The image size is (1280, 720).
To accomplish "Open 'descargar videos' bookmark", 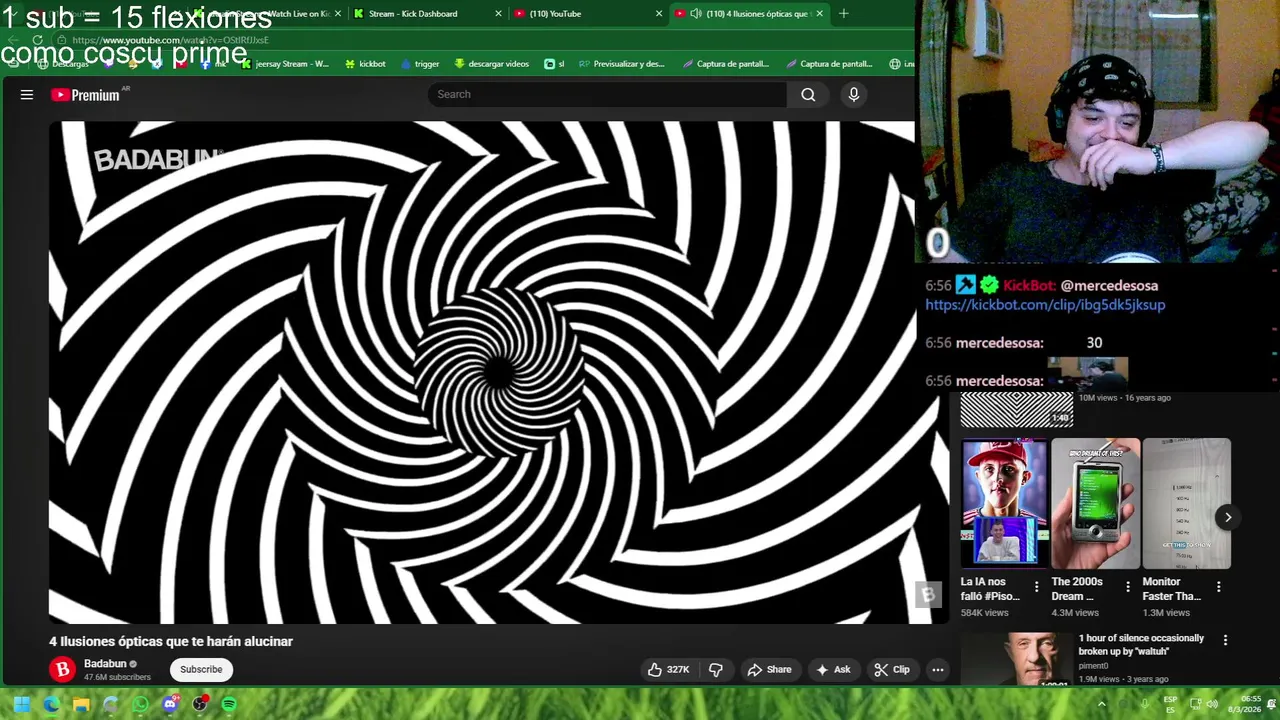I will point(491,64).
